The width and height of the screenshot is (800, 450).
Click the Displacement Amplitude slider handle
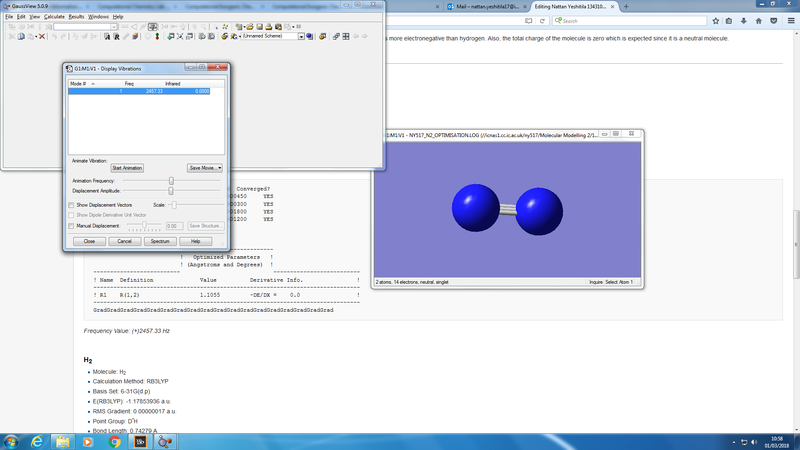(171, 190)
